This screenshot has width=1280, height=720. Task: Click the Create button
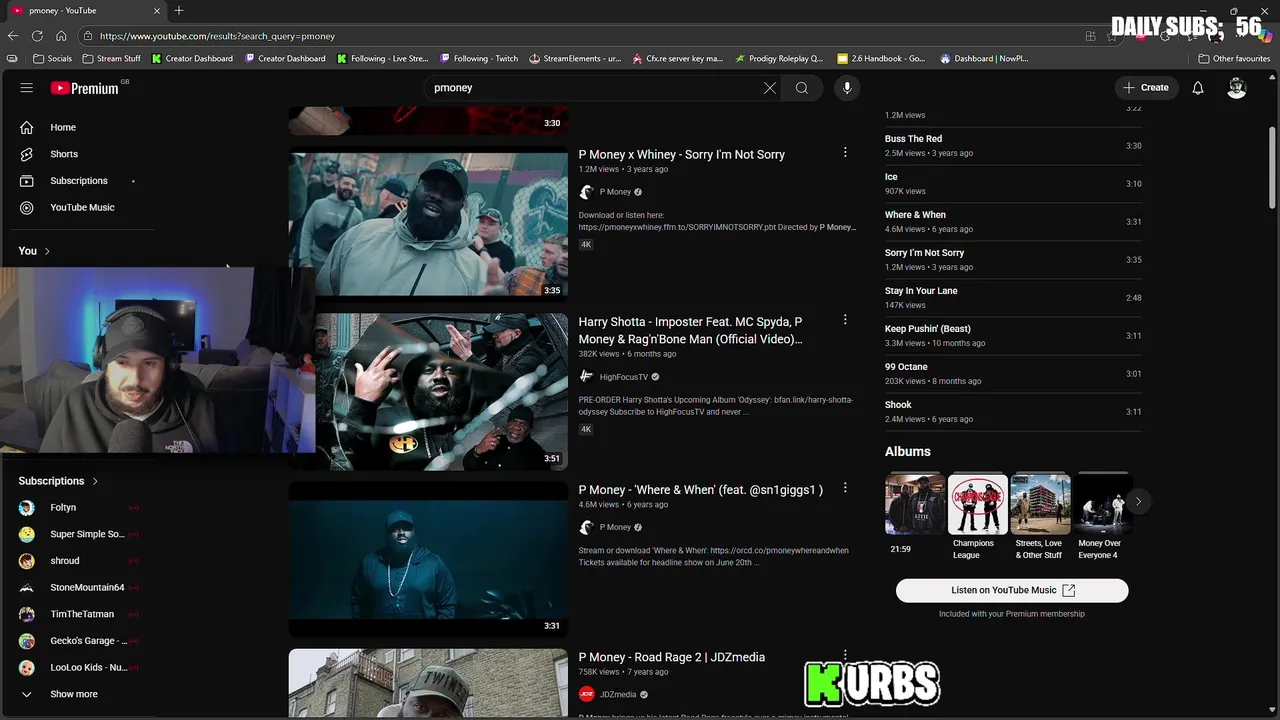point(1146,88)
